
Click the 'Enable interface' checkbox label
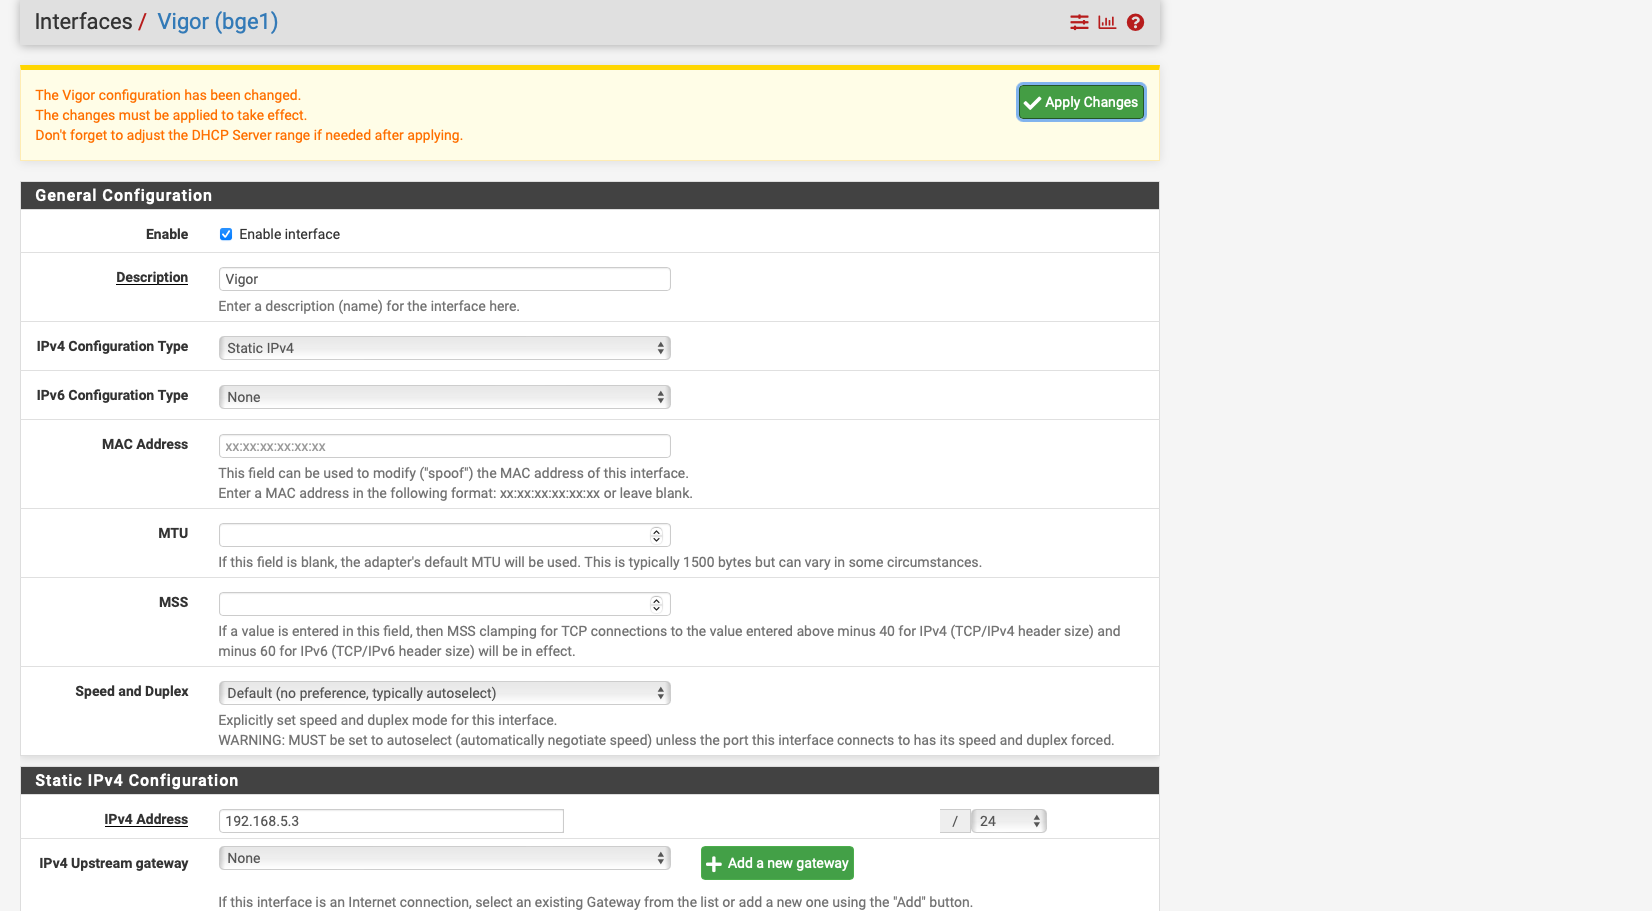coord(289,234)
